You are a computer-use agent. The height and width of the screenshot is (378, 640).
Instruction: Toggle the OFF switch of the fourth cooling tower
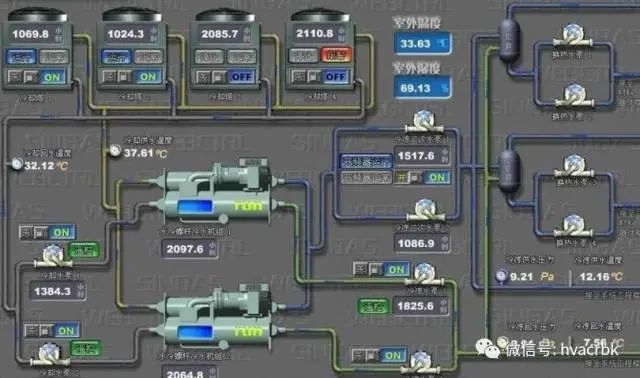(x=336, y=77)
